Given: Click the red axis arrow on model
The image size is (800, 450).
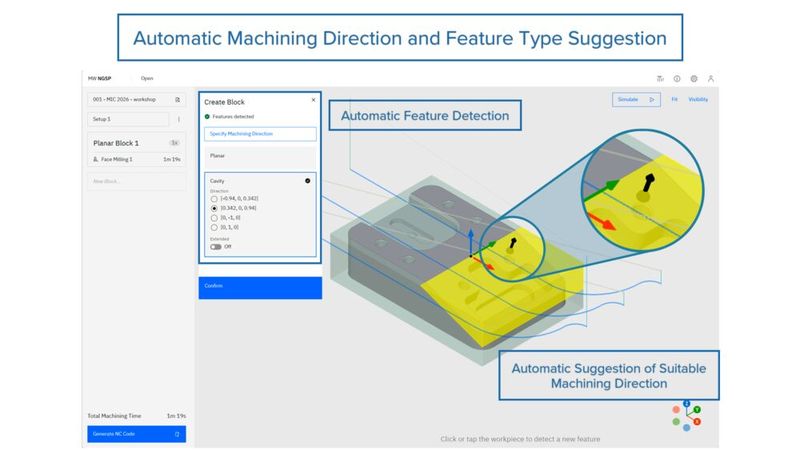Looking at the screenshot, I should (x=483, y=263).
